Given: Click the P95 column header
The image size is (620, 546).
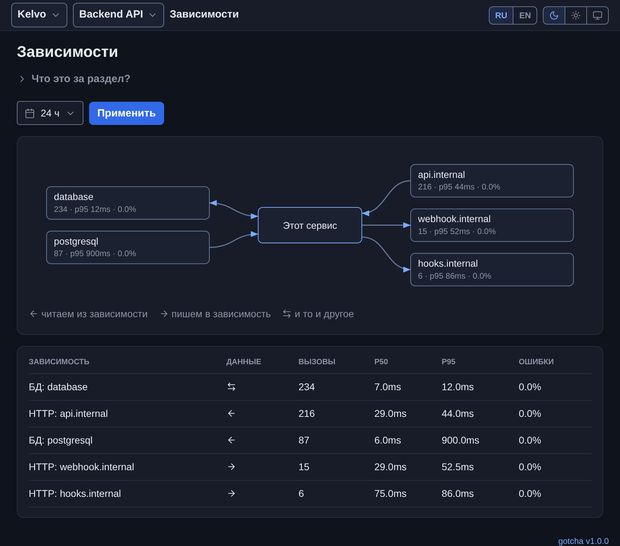Looking at the screenshot, I should (x=448, y=361).
